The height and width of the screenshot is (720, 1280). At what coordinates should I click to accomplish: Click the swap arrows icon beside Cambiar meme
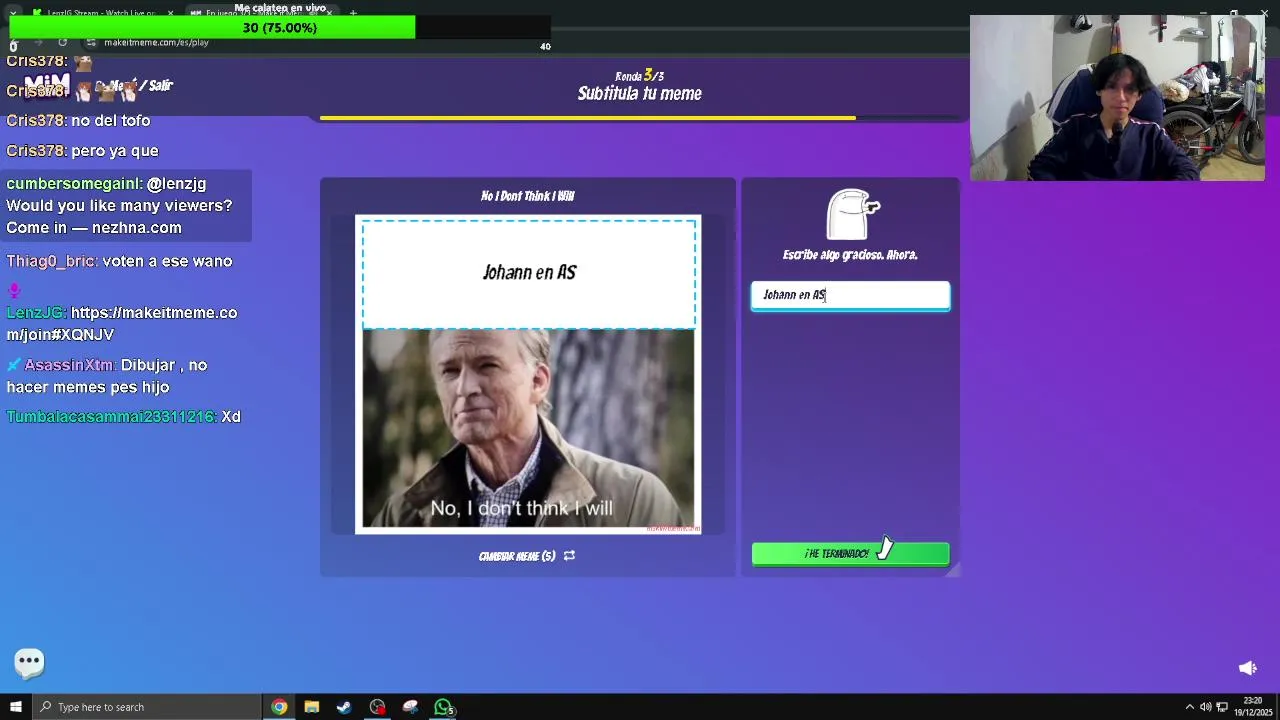click(x=569, y=556)
